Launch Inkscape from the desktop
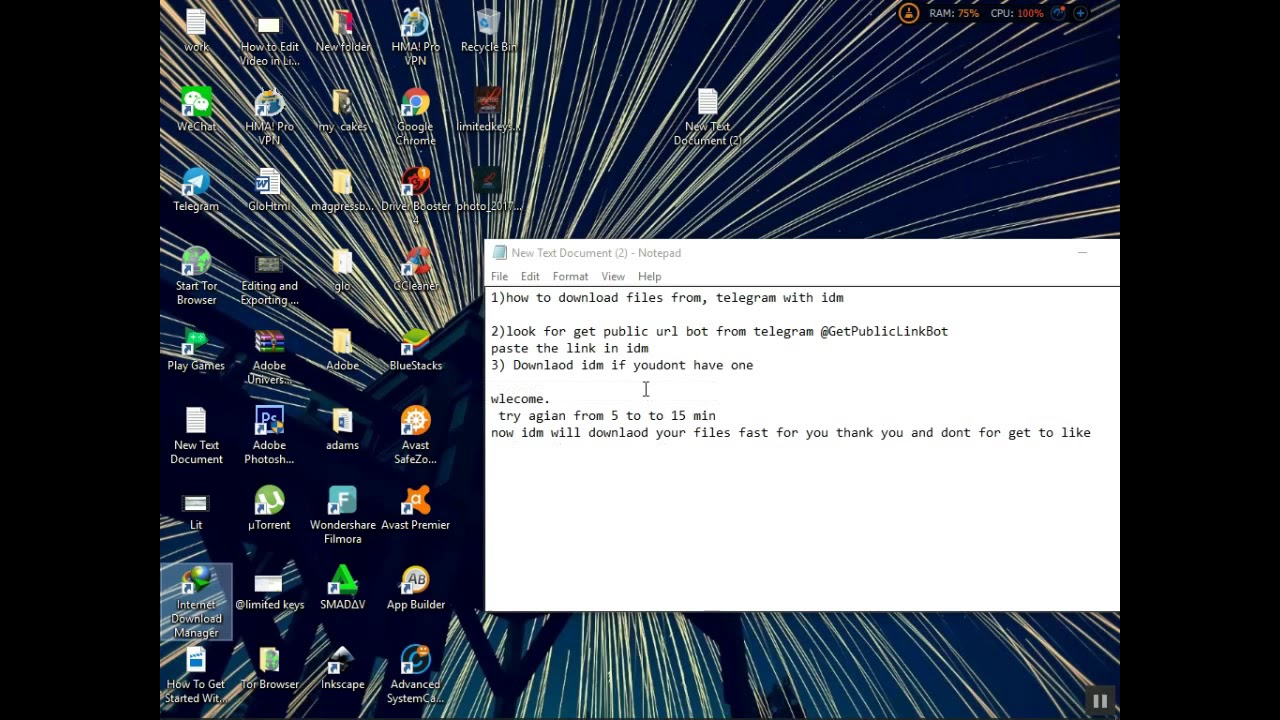Screen dimensions: 1280x720 342,668
